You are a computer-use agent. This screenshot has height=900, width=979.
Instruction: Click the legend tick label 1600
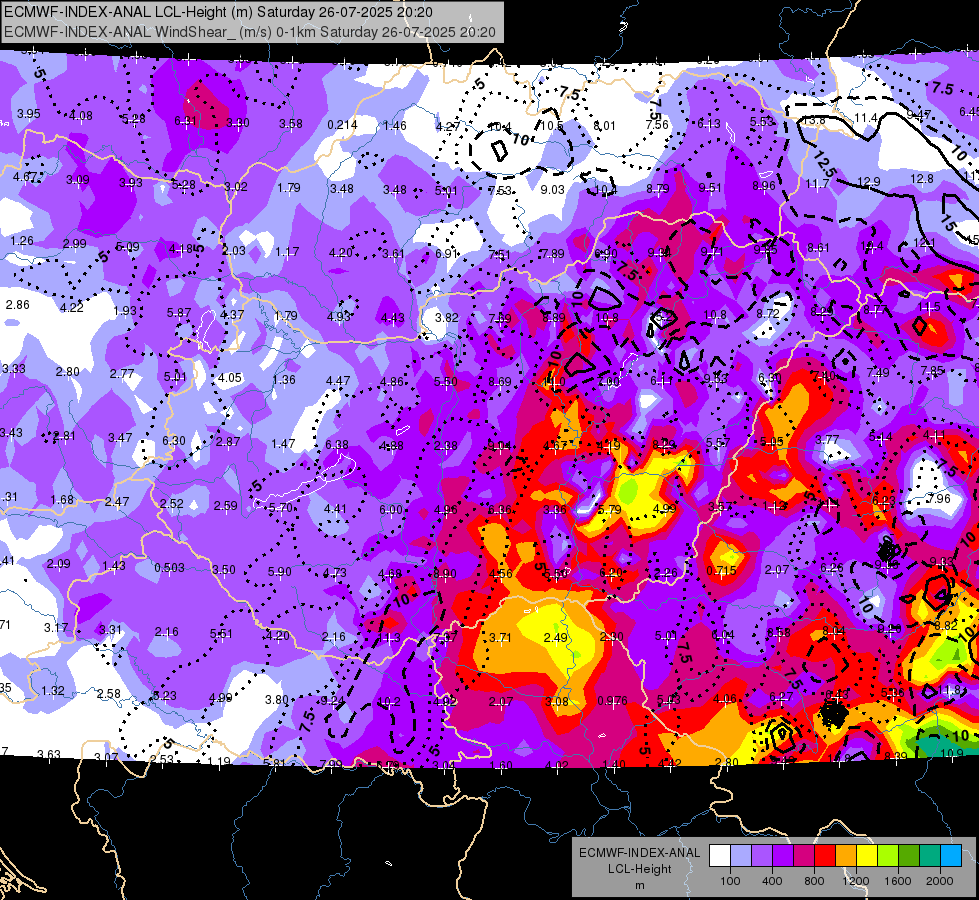(x=898, y=881)
